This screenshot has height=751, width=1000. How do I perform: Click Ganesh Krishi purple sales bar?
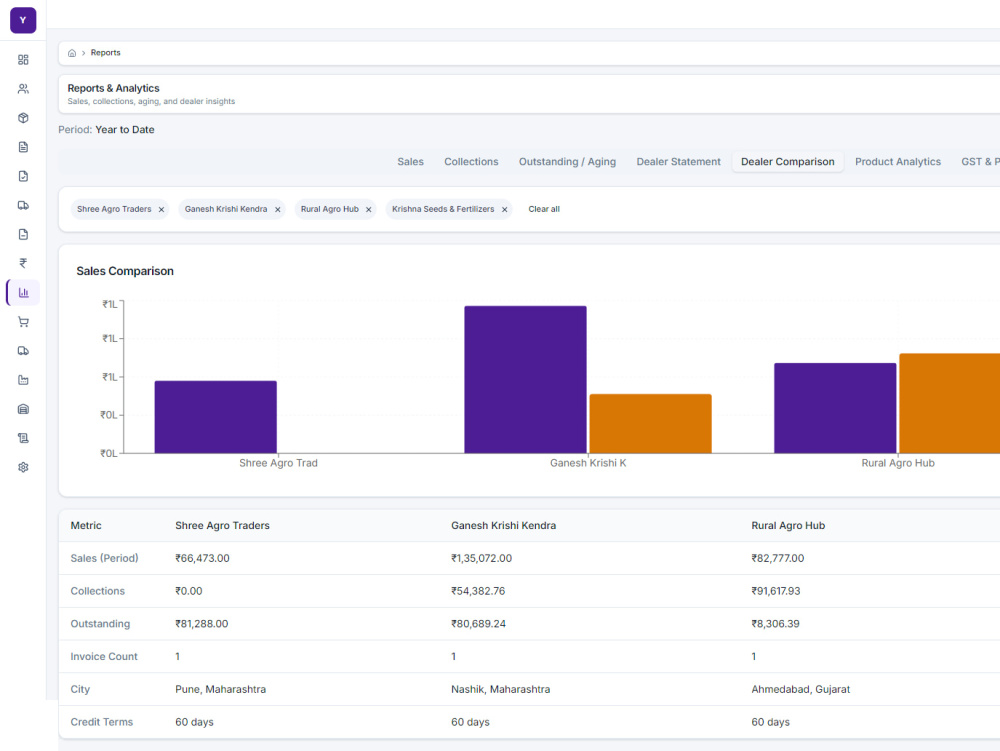526,380
